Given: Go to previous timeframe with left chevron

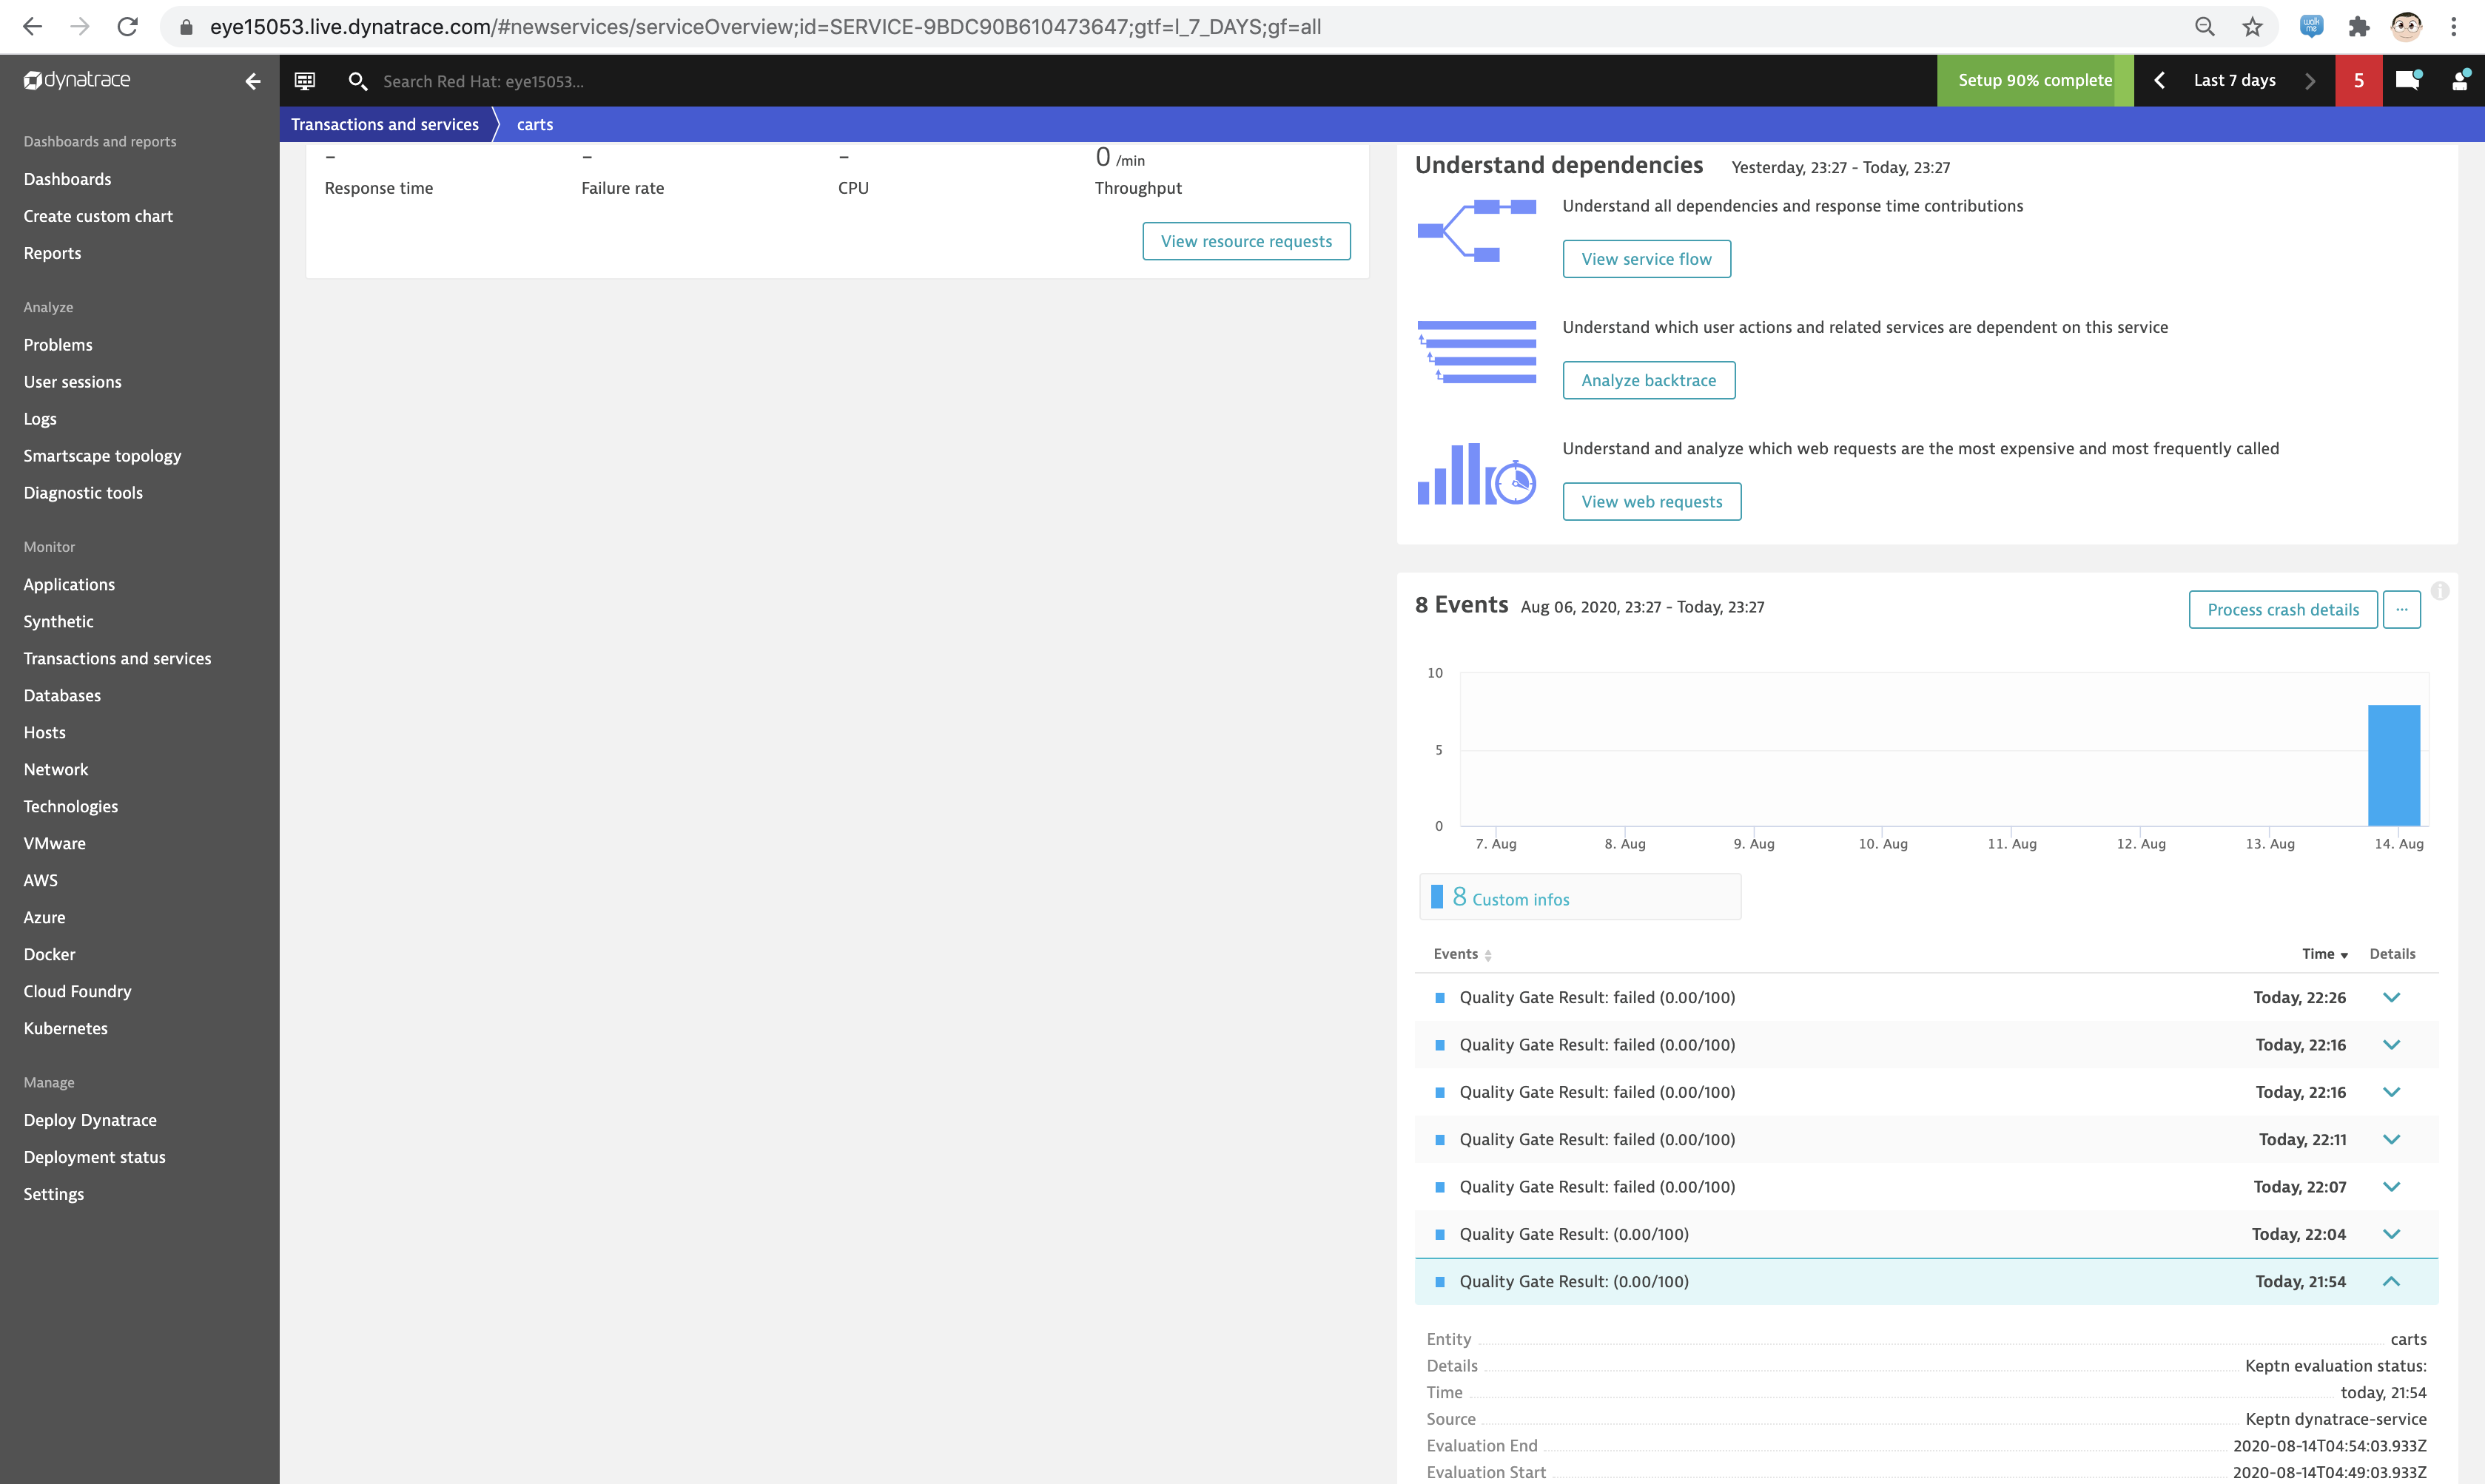Looking at the screenshot, I should point(2159,80).
